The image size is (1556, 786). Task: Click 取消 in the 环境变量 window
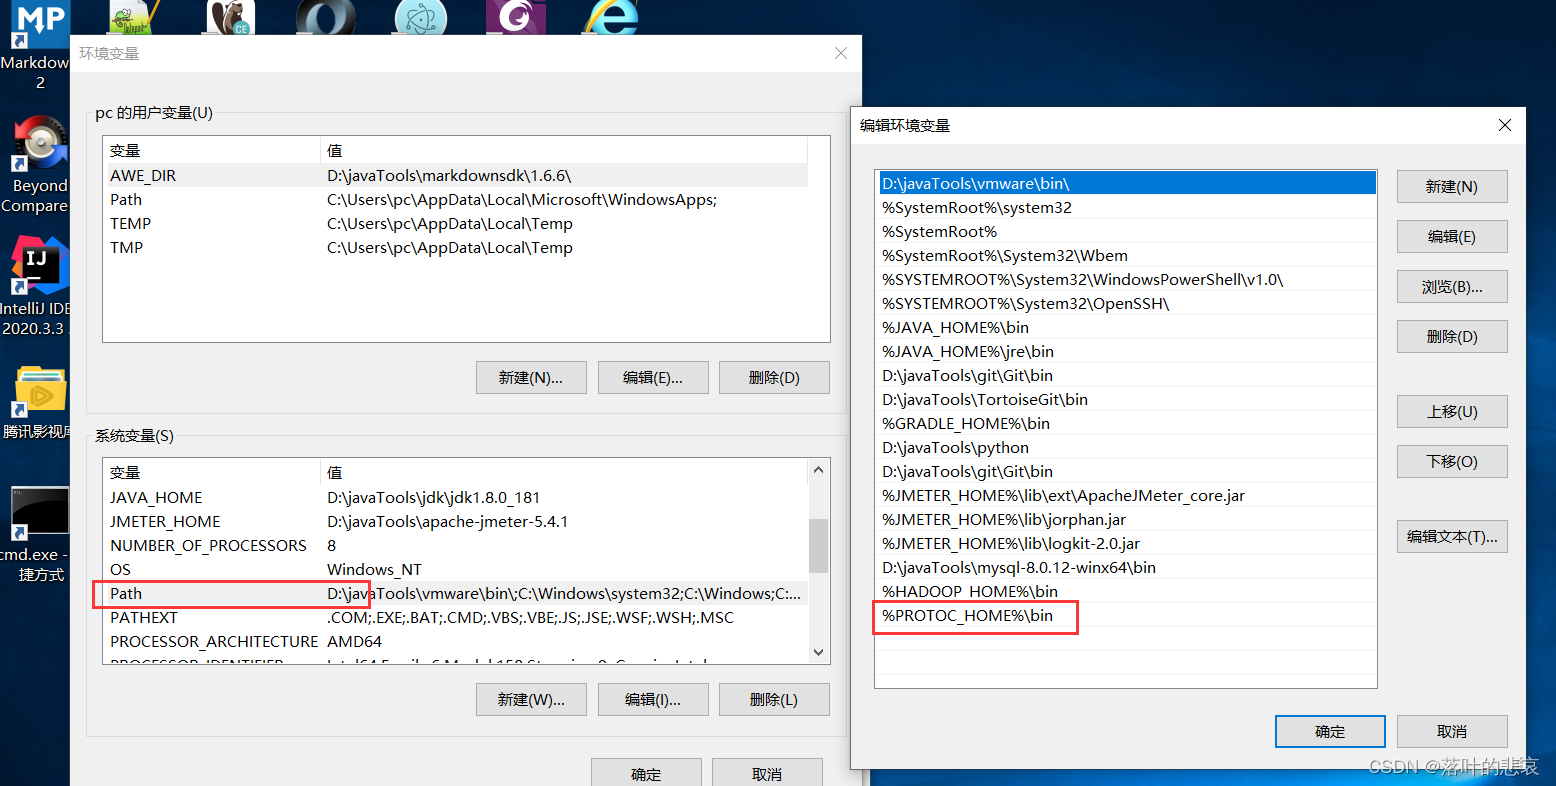point(767,773)
